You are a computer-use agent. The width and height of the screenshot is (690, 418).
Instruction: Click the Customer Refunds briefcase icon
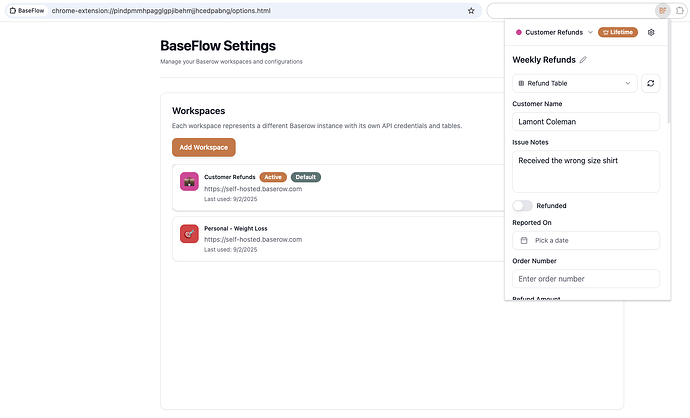coord(189,181)
